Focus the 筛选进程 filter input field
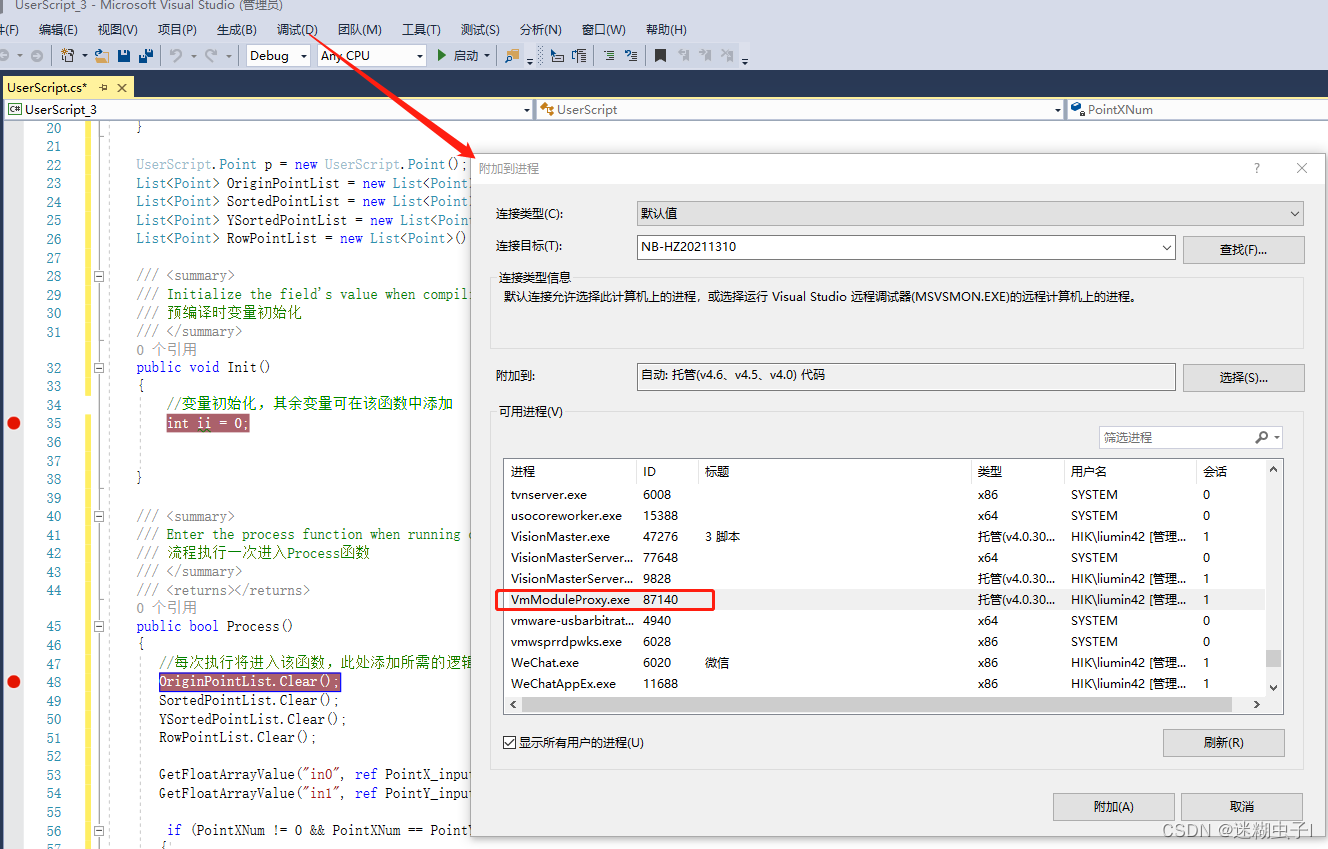This screenshot has height=849, width=1328. click(1176, 437)
